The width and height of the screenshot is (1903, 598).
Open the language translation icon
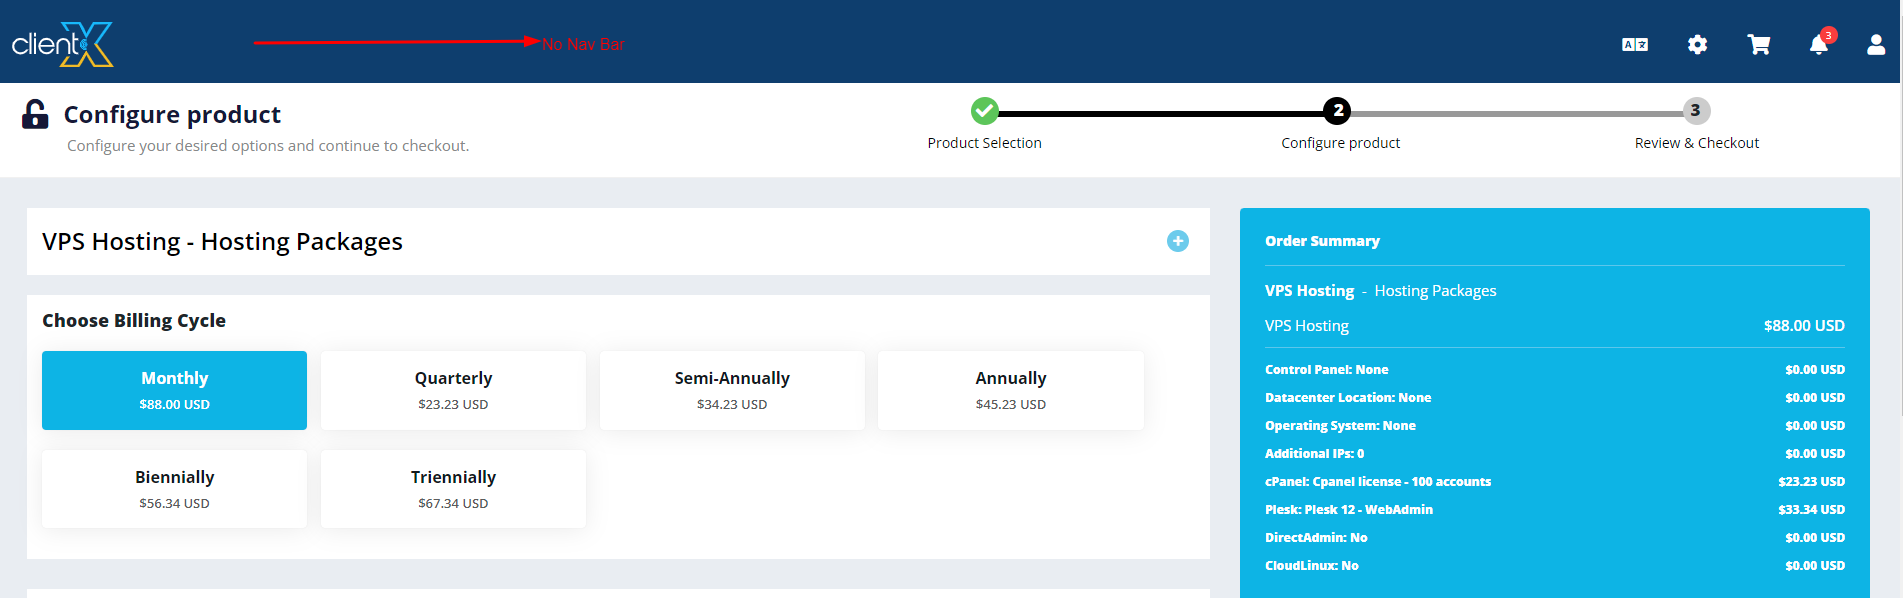[x=1635, y=45]
